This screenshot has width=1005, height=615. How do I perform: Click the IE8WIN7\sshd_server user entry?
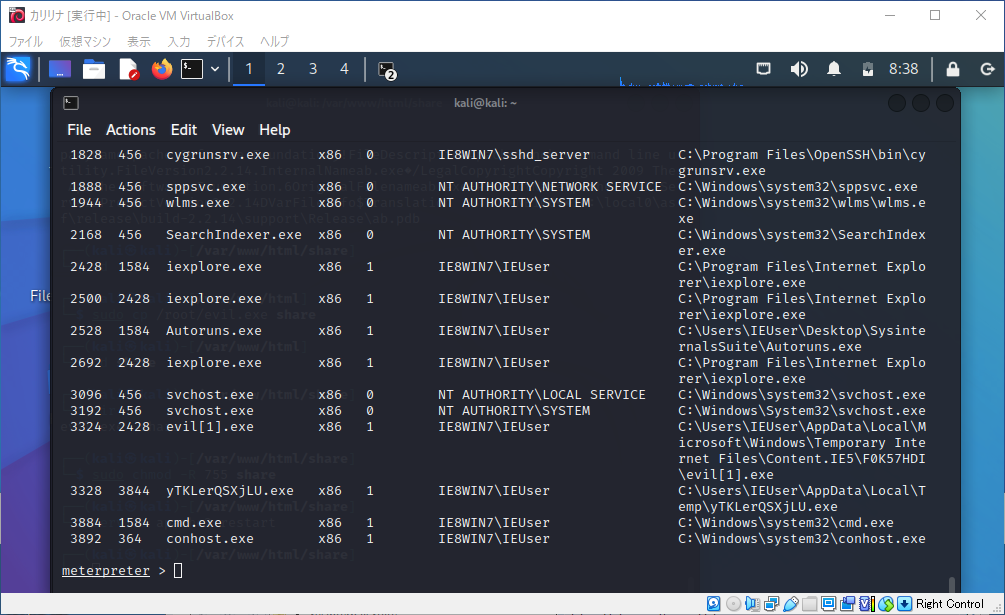(x=513, y=155)
